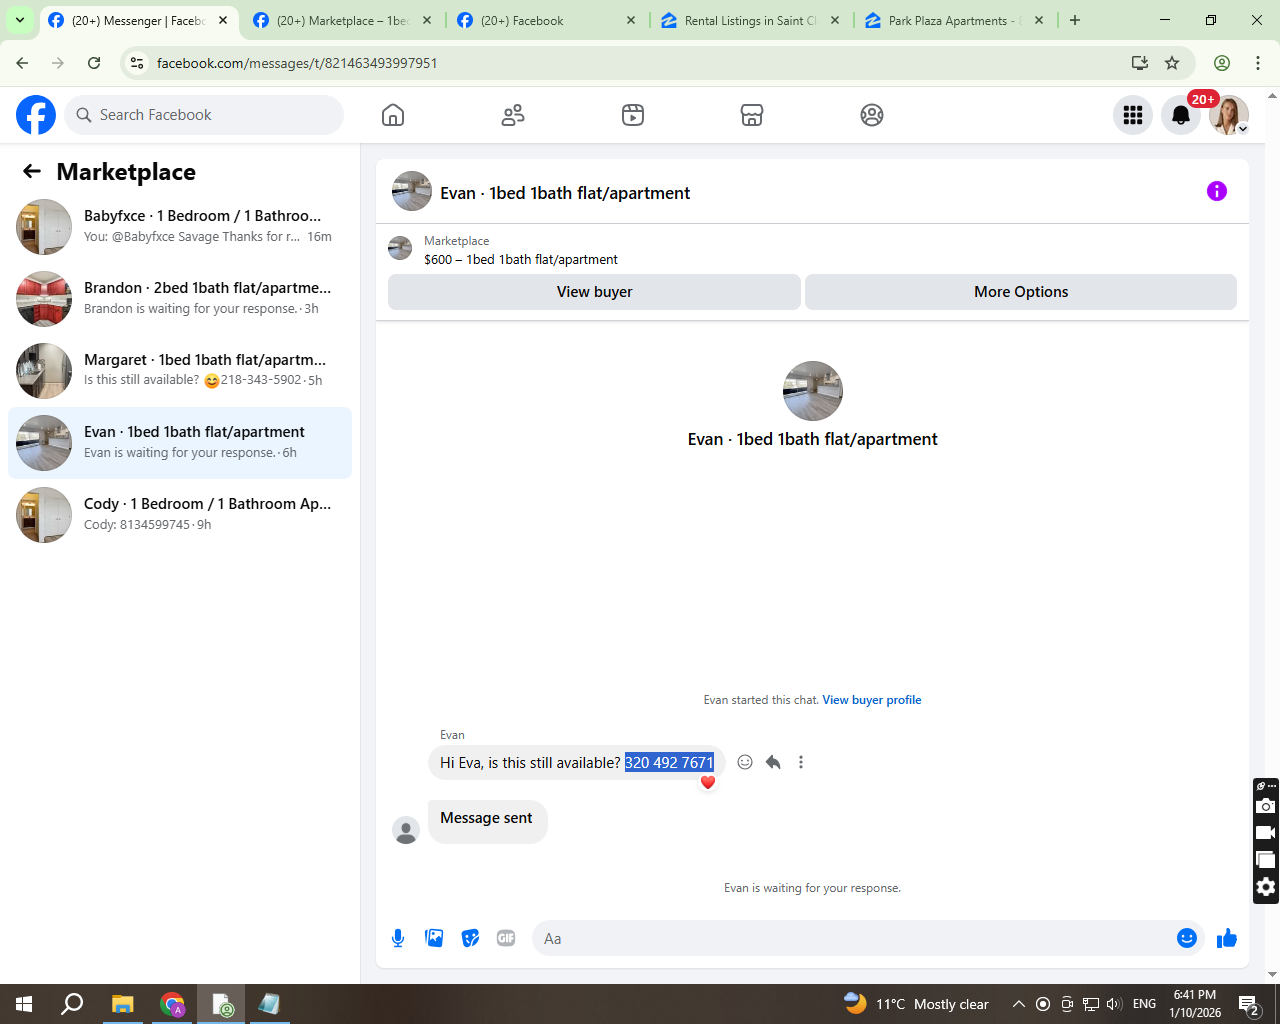Open conversation information purple icon
This screenshot has width=1280, height=1024.
click(1217, 191)
